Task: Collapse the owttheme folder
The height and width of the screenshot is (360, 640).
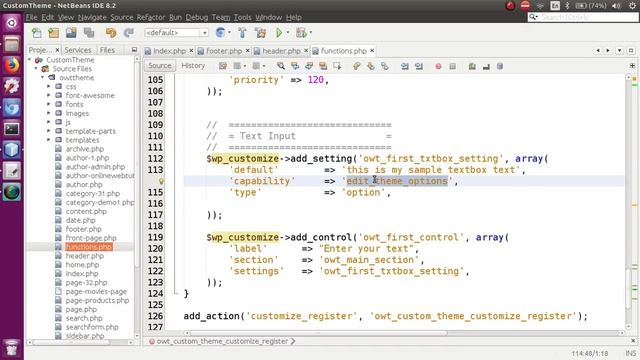Action: 42,78
